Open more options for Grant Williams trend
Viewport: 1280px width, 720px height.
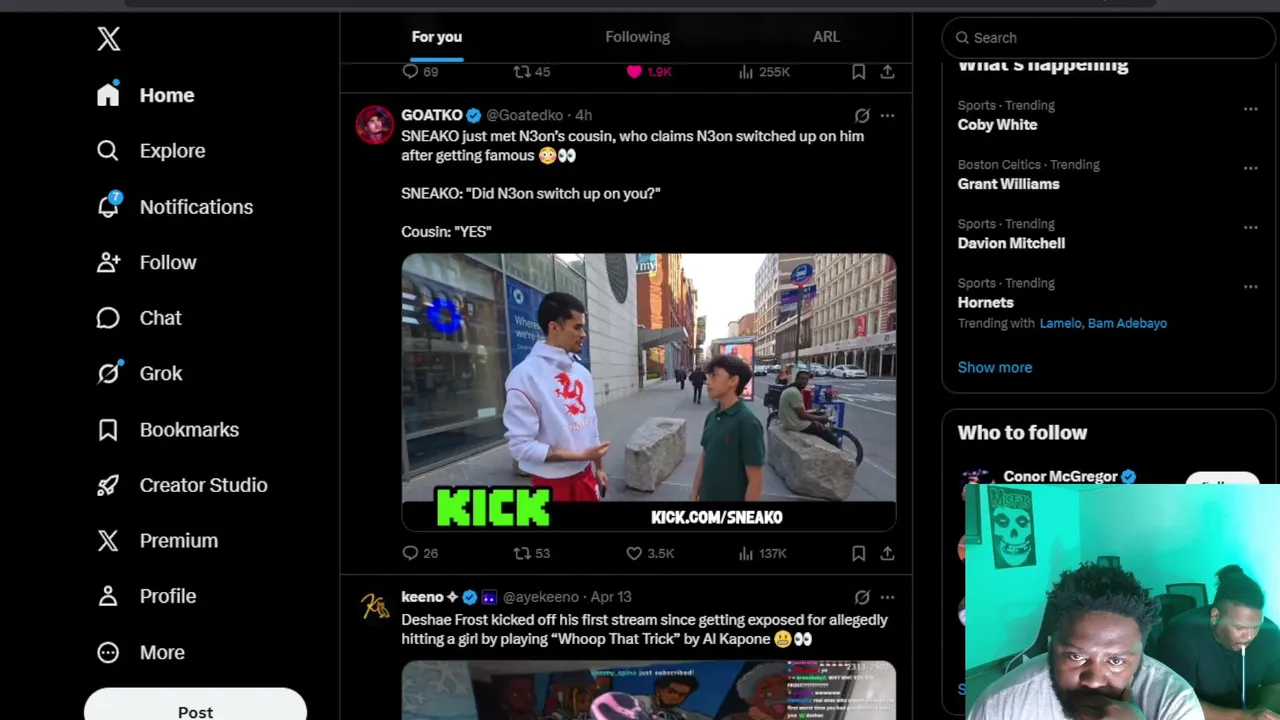point(1250,168)
